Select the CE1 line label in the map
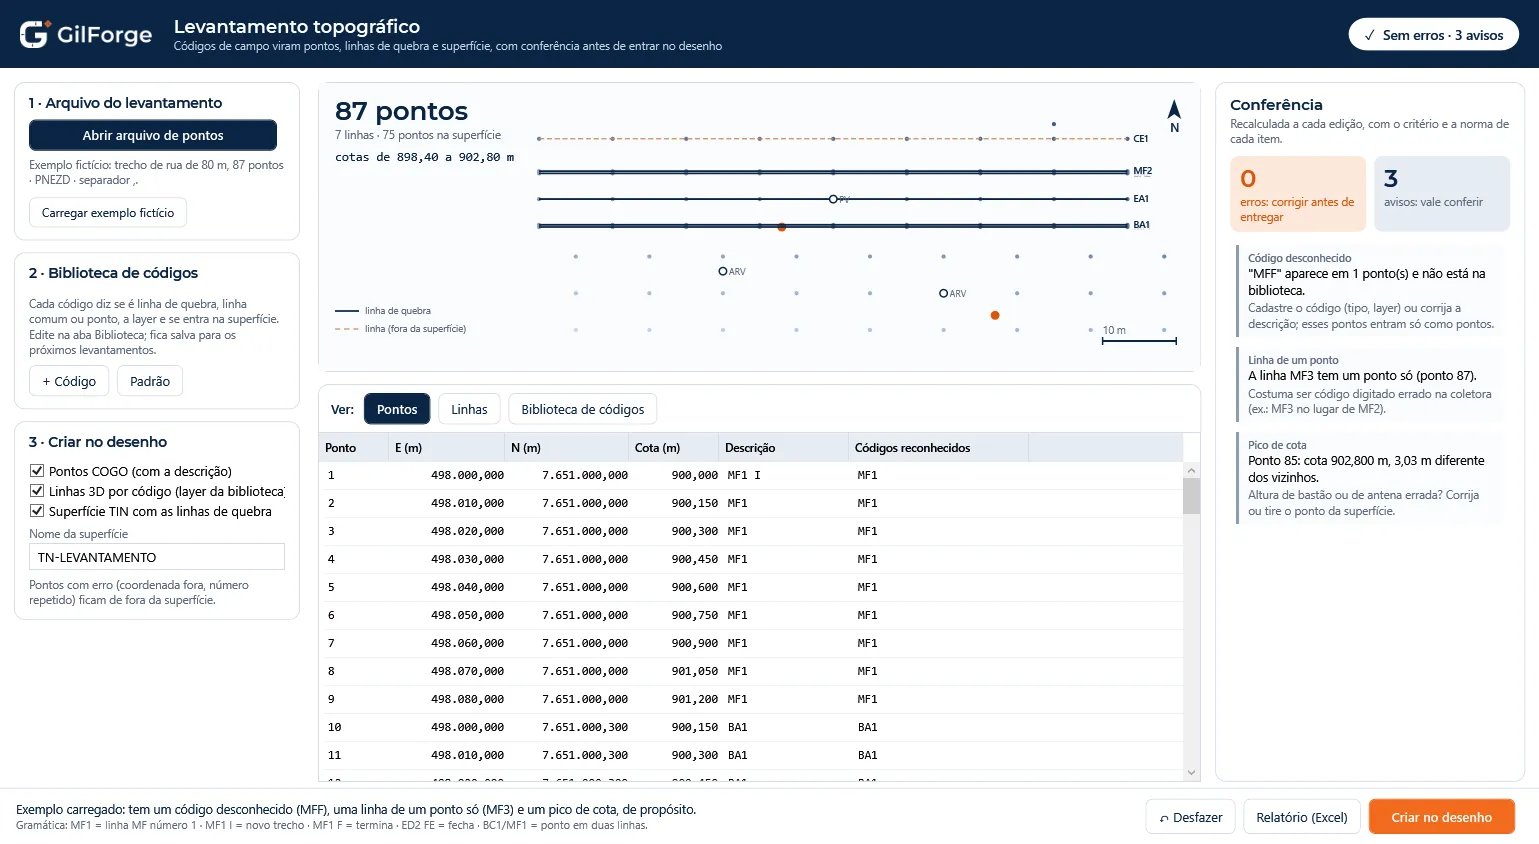This screenshot has height=844, width=1539. 1141,139
